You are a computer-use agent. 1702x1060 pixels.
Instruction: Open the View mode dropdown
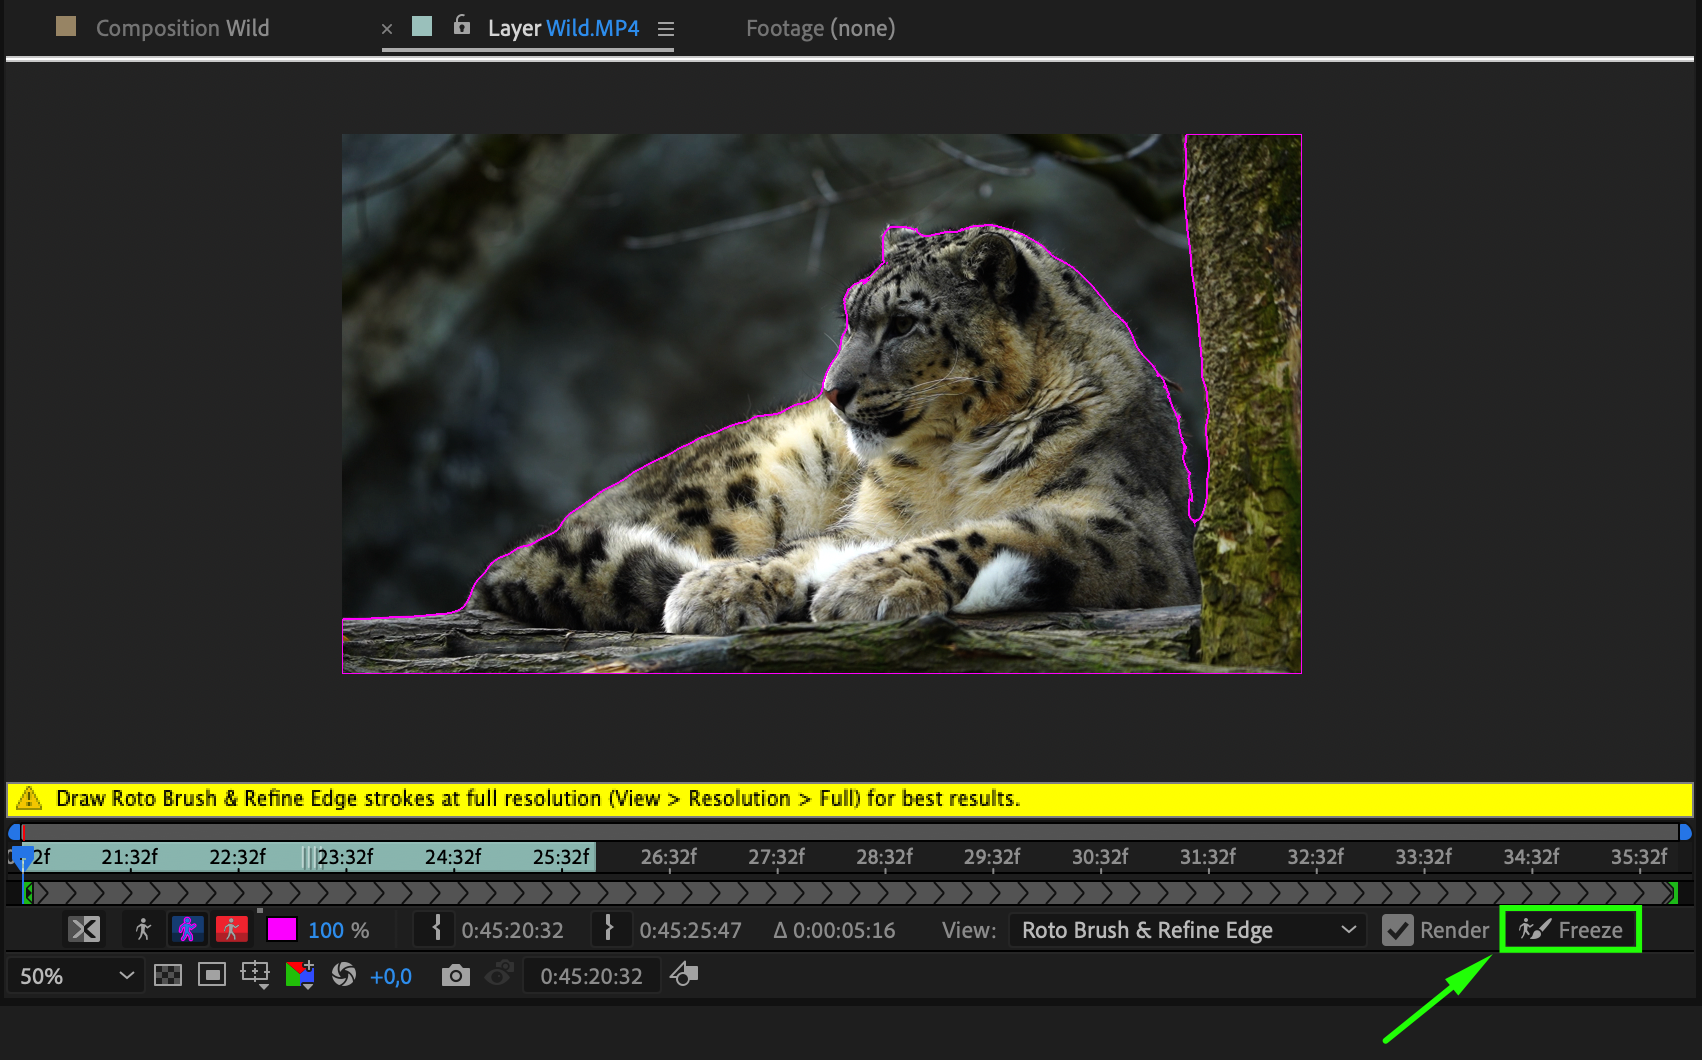tap(1188, 930)
